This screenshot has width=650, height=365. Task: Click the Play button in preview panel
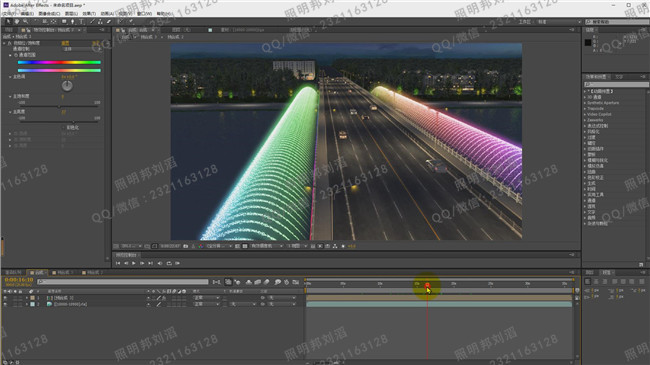coord(134,263)
